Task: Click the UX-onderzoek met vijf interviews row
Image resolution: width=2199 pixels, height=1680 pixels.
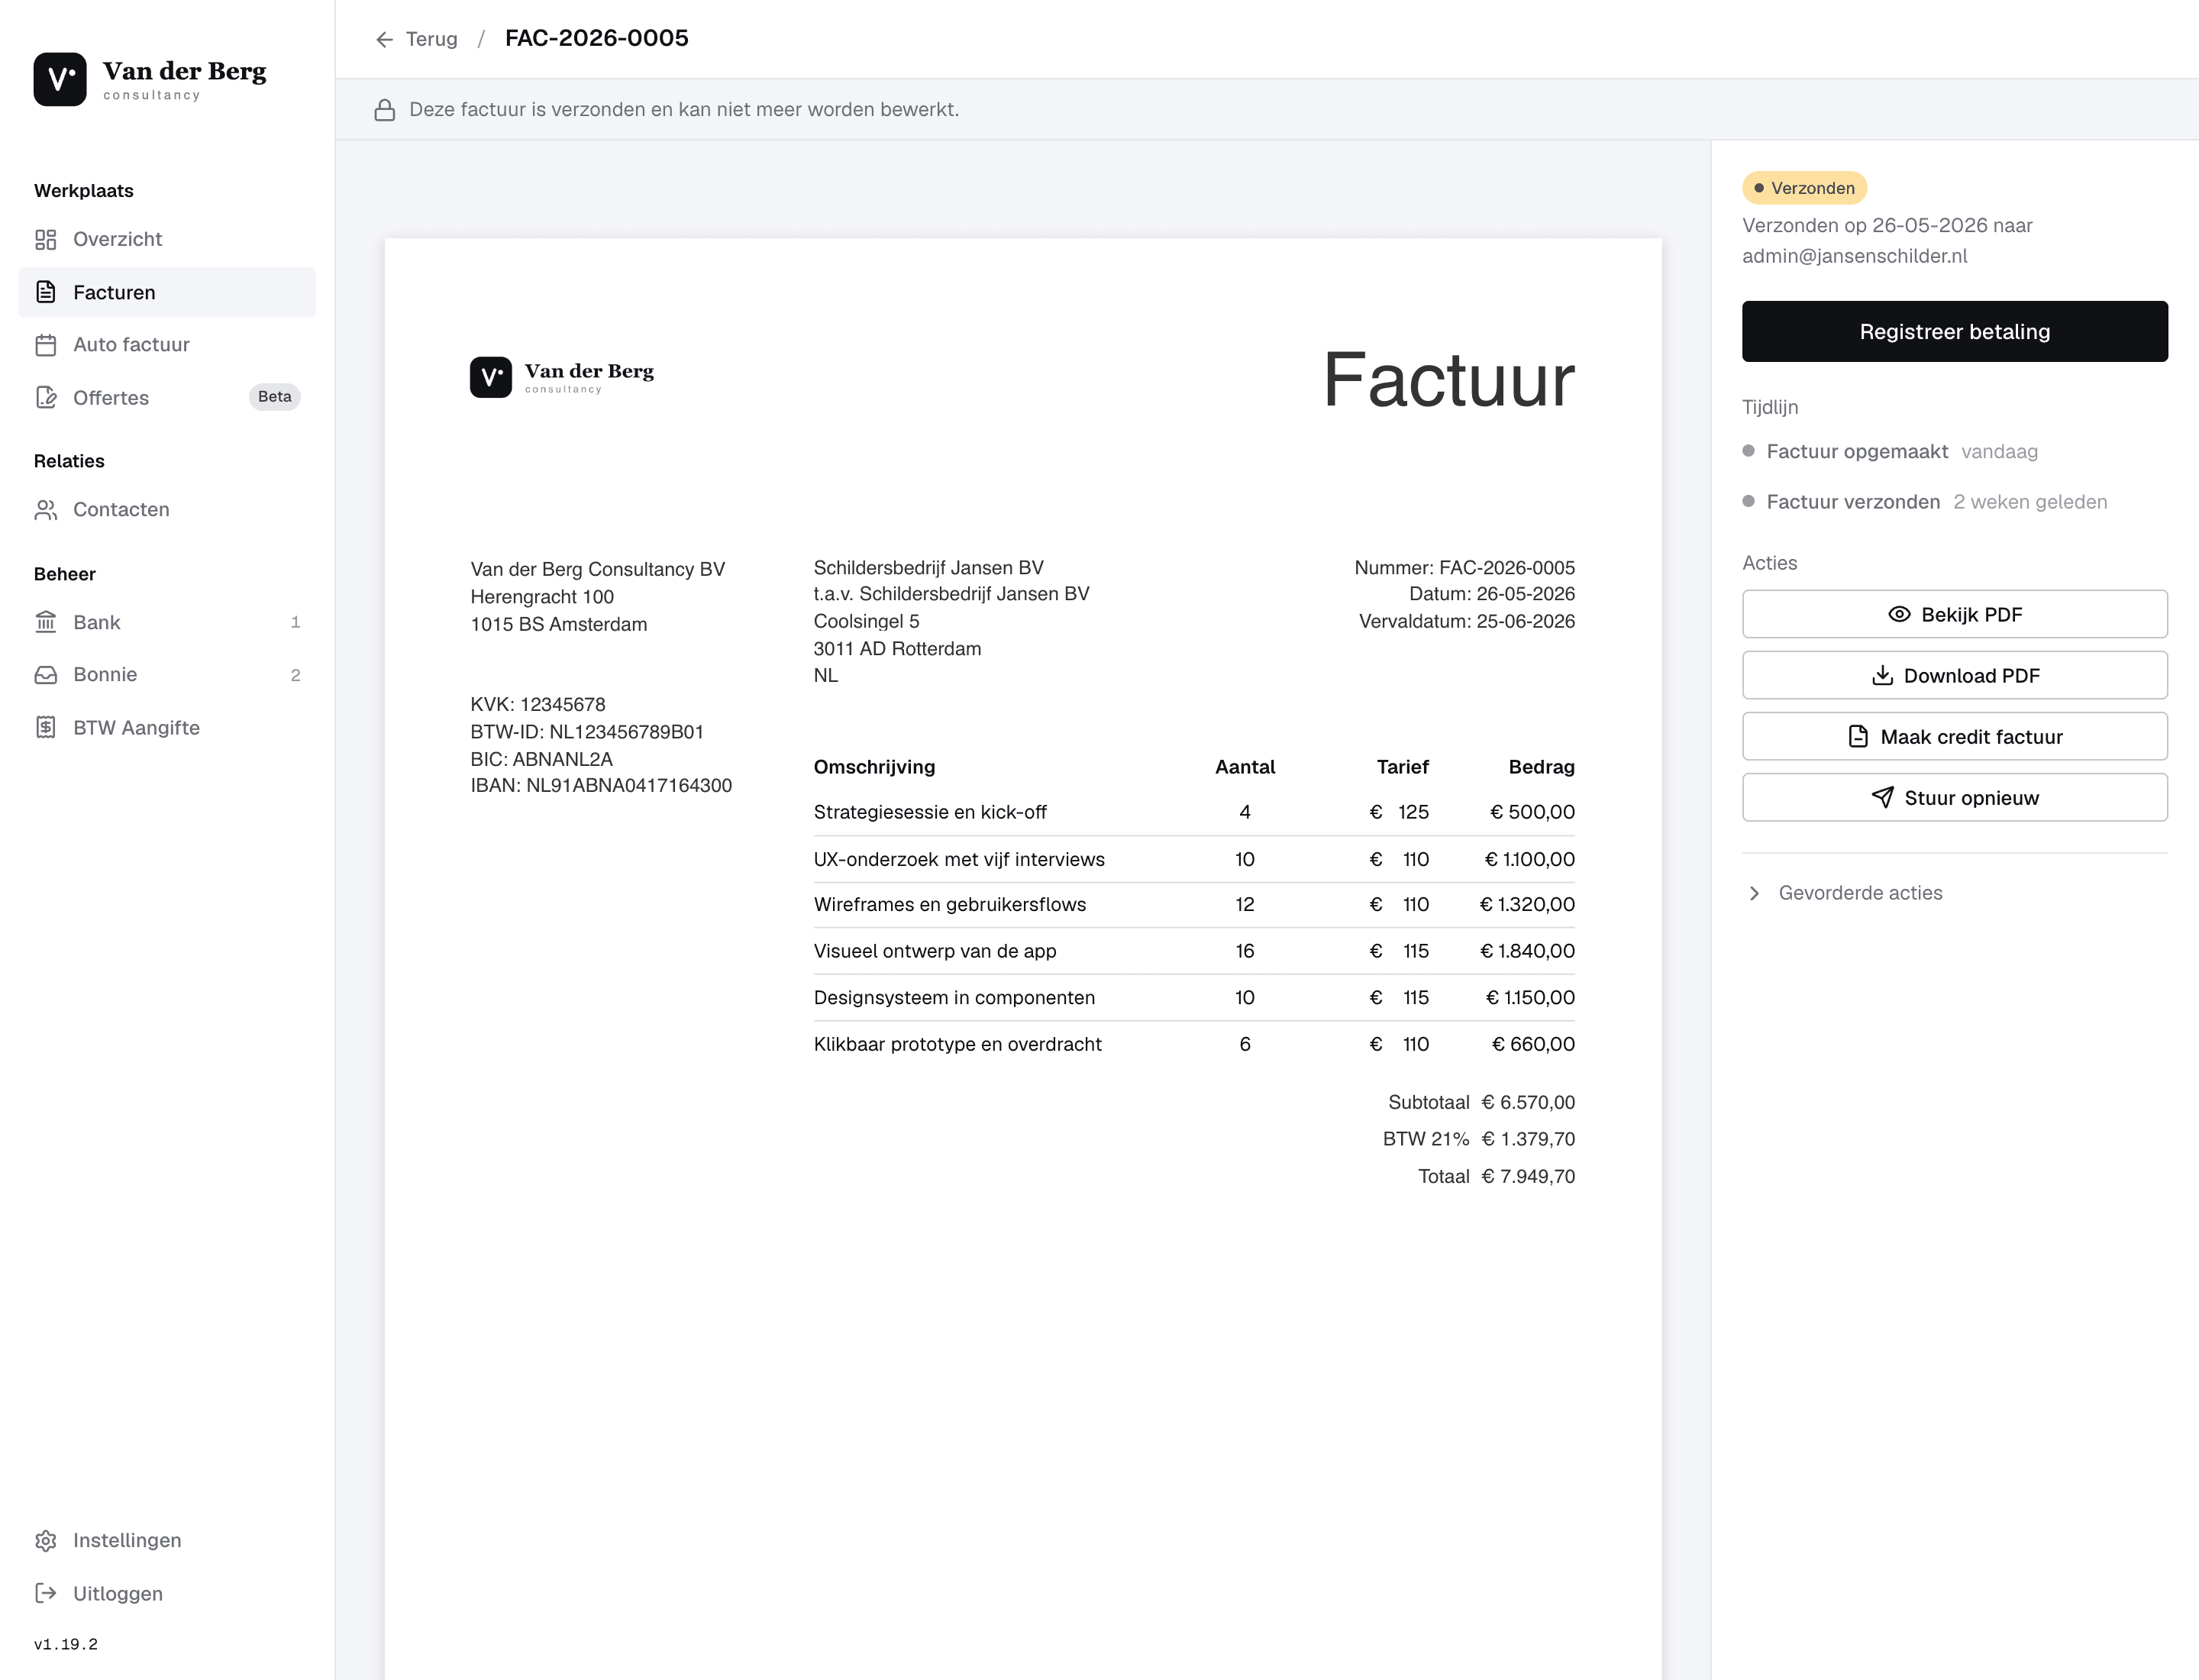Action: (1194, 859)
